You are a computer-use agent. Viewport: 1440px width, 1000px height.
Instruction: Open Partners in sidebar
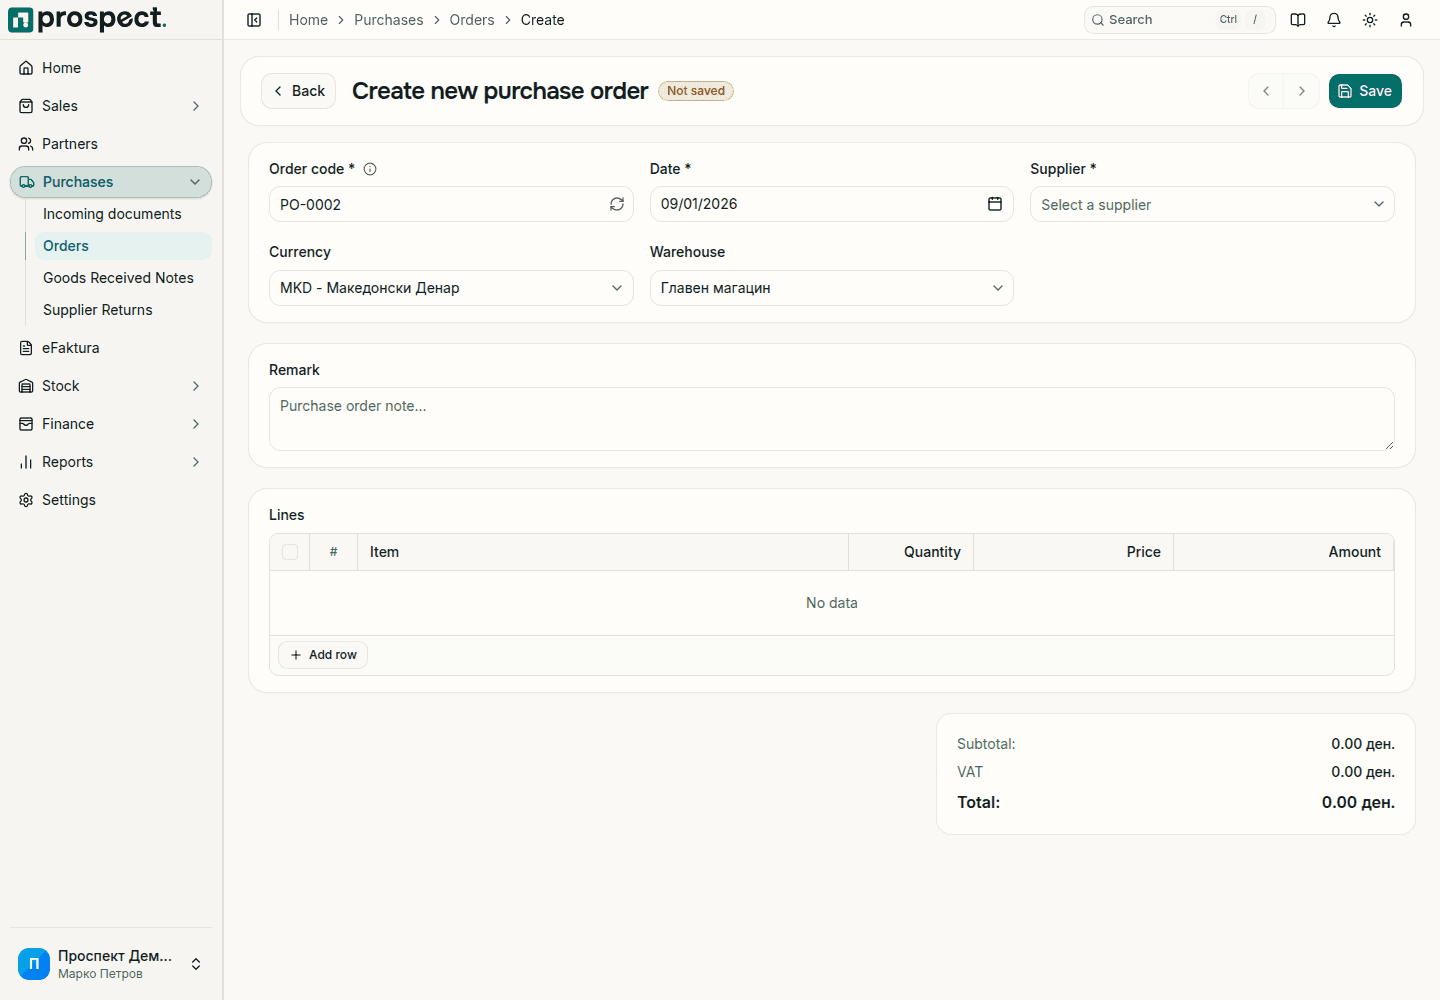coord(111,144)
